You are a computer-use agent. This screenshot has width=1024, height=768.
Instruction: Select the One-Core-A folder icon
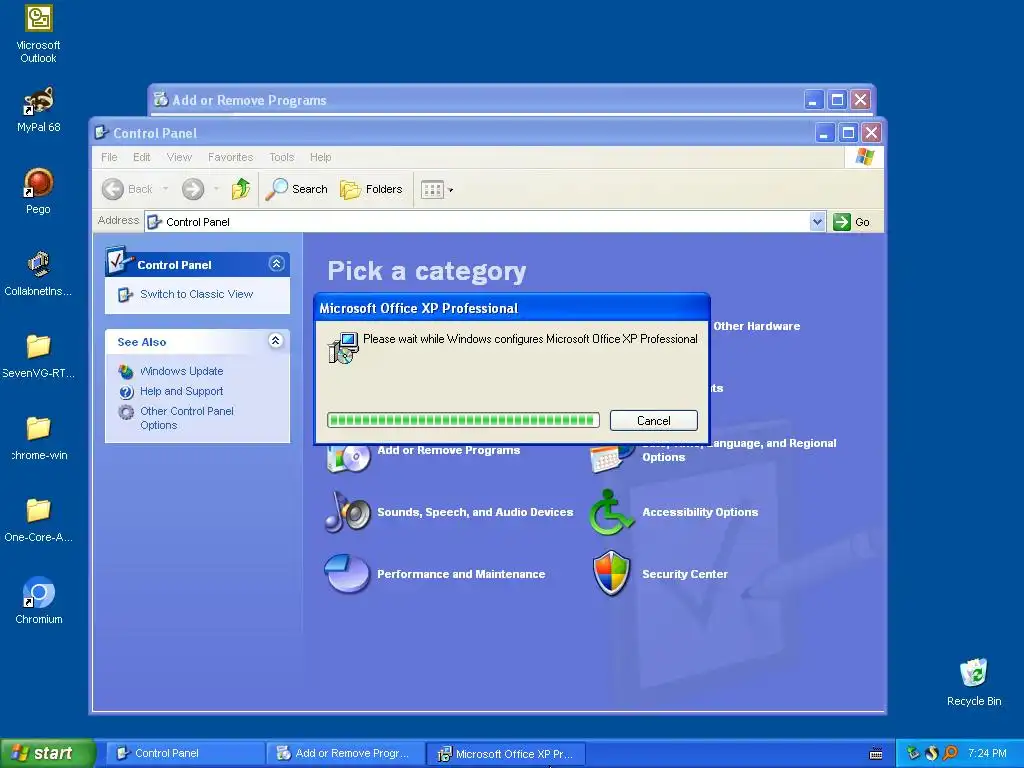(39, 520)
